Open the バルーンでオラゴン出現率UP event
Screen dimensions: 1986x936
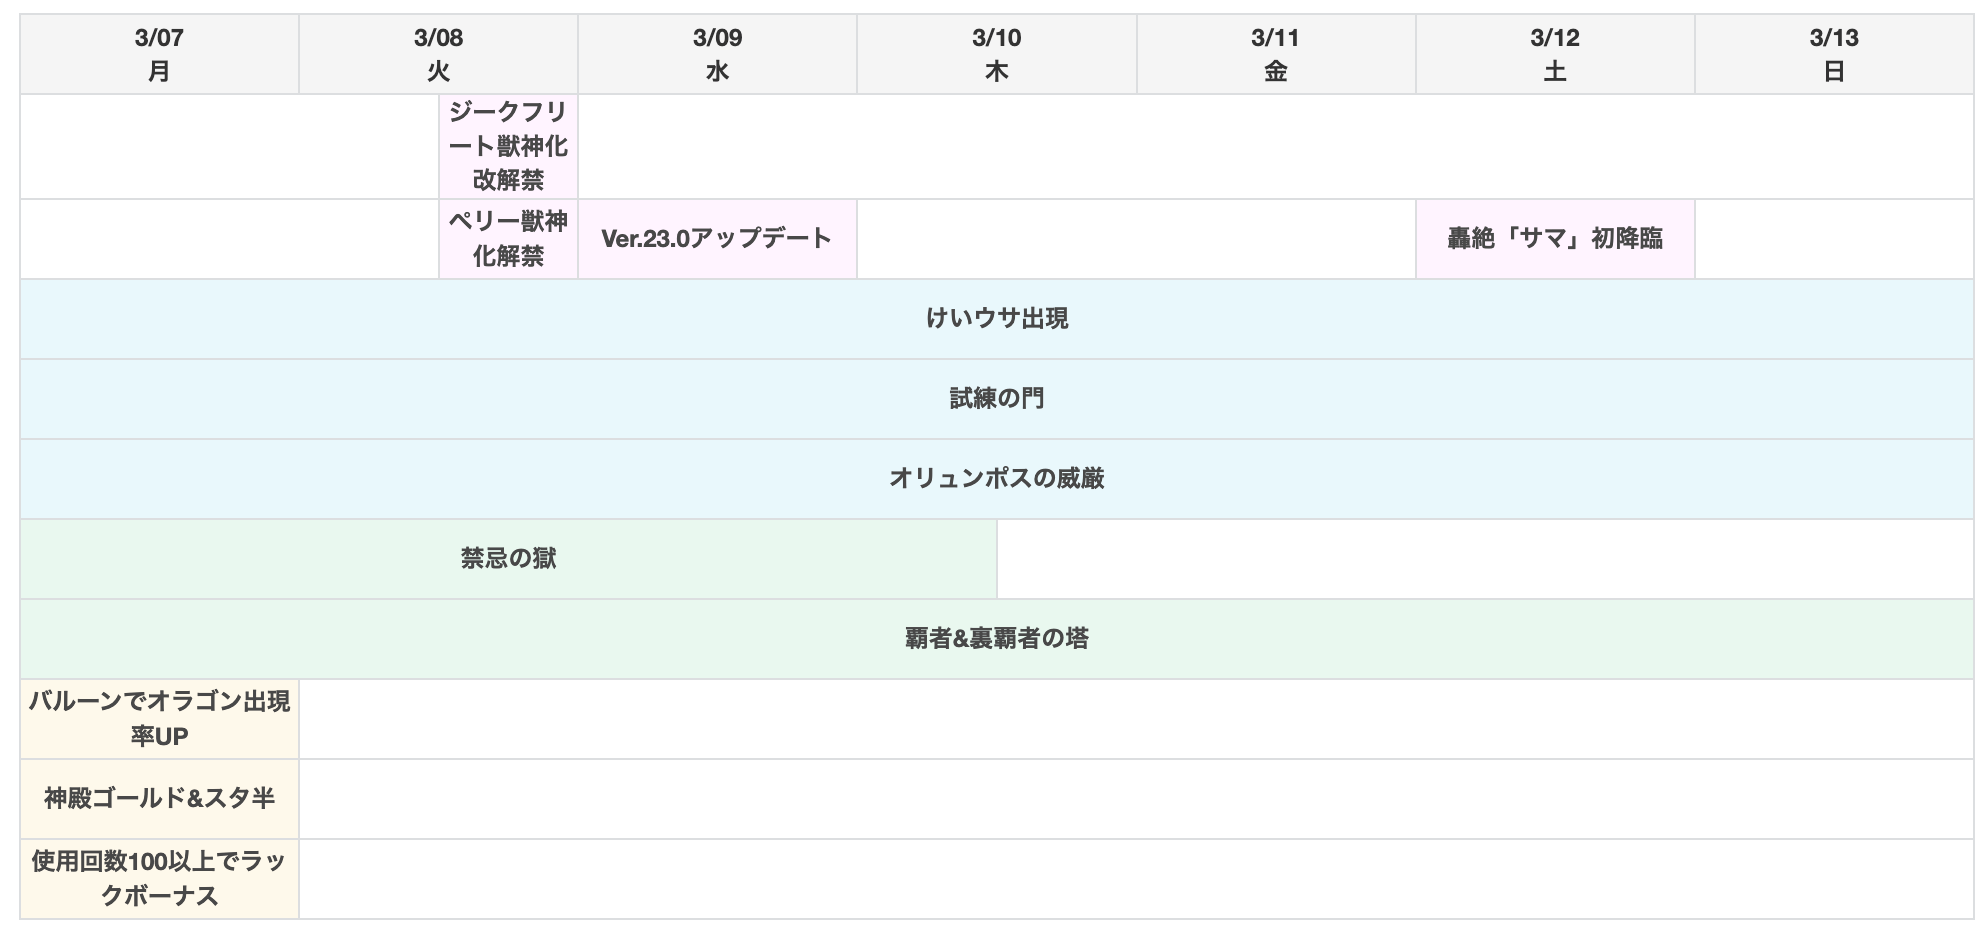[159, 719]
